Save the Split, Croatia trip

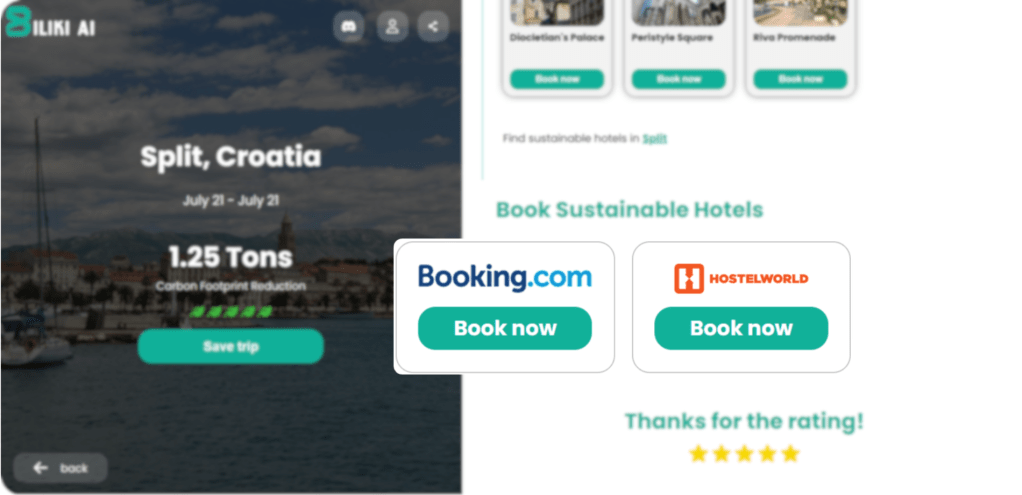pos(231,346)
